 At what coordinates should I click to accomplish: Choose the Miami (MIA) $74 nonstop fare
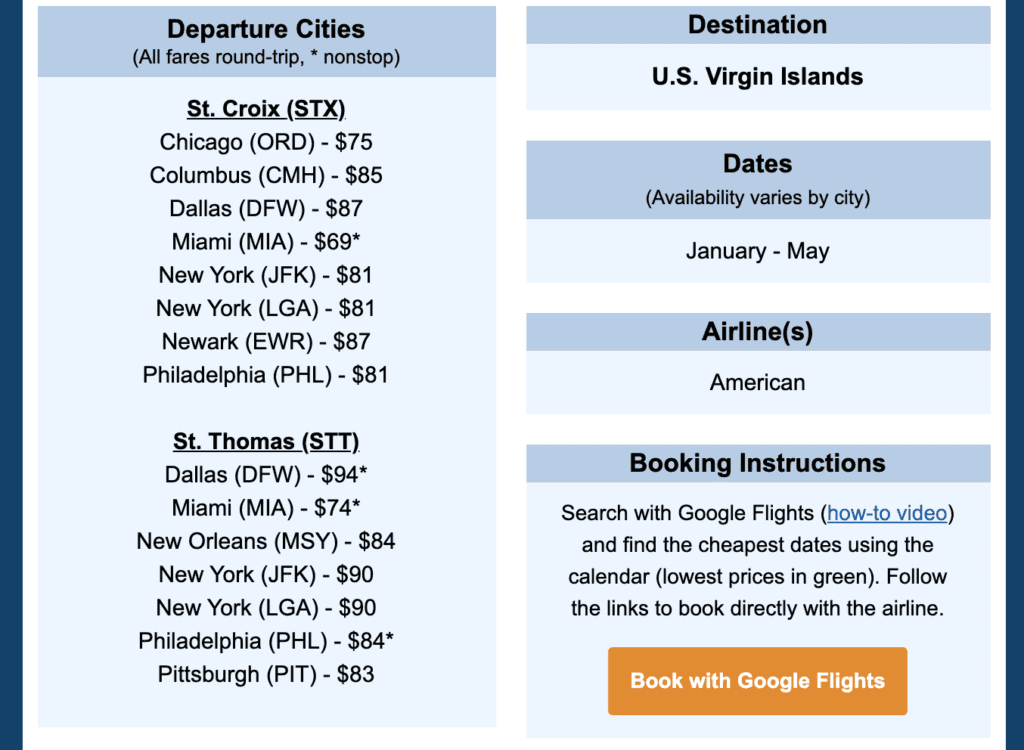point(266,508)
